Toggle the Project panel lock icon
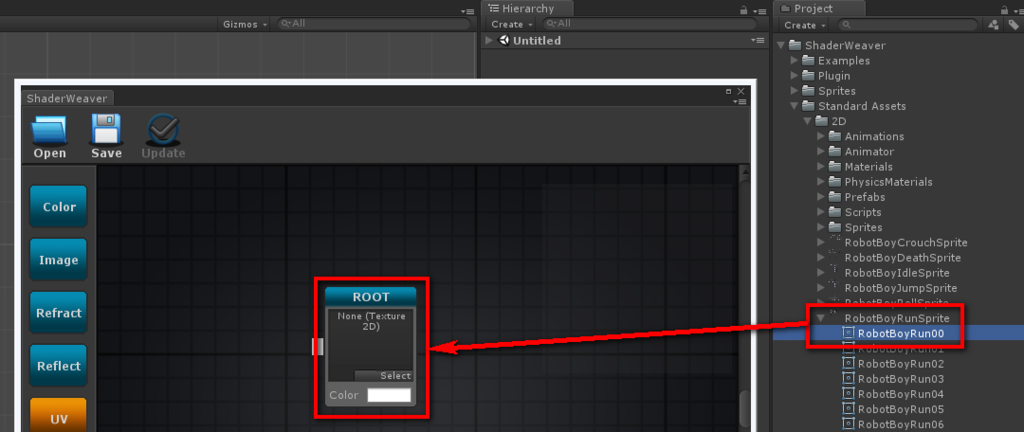This screenshot has height=432, width=1024. pyautogui.click(x=1004, y=10)
